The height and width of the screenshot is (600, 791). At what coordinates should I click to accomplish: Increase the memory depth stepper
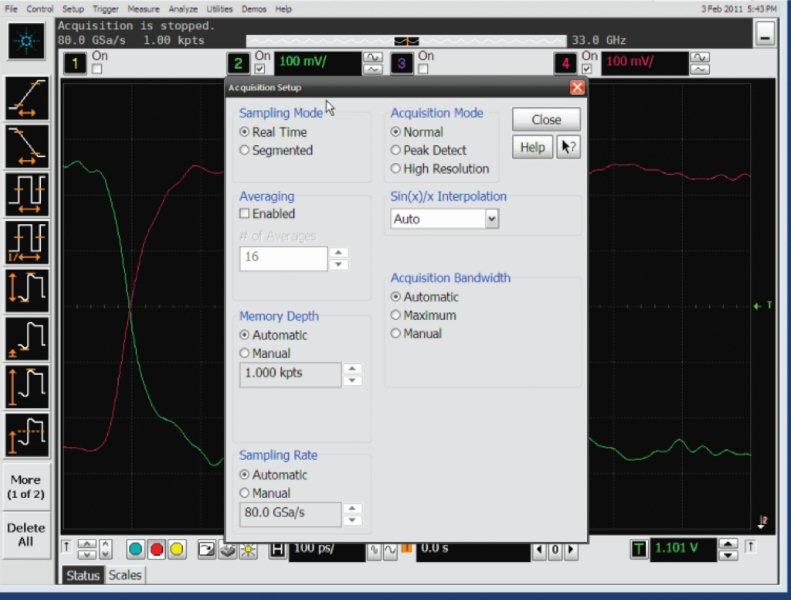pyautogui.click(x=352, y=368)
